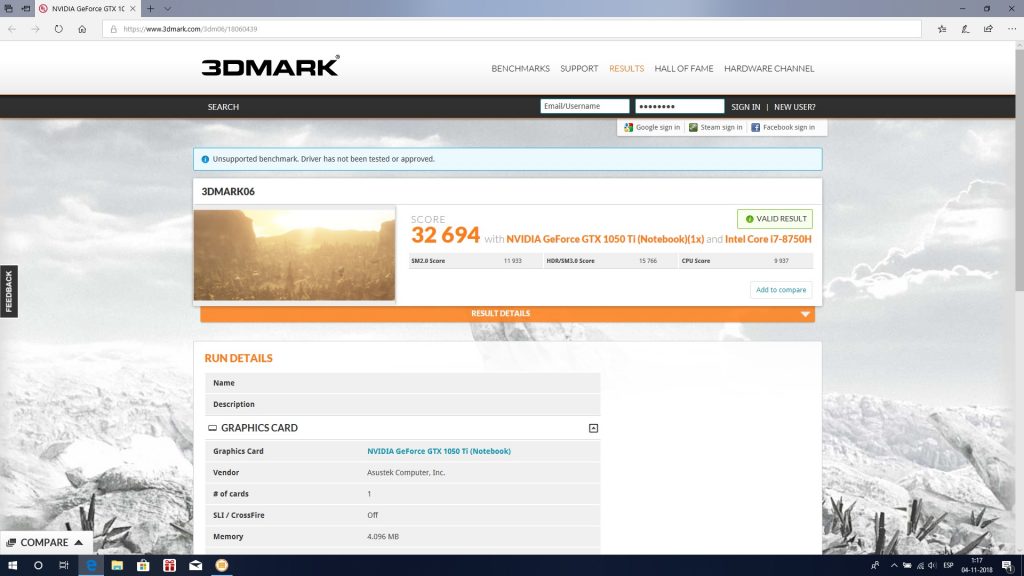Open the NVIDIA GeForce GTX 1050 Ti link
This screenshot has width=1024, height=576.
[438, 451]
